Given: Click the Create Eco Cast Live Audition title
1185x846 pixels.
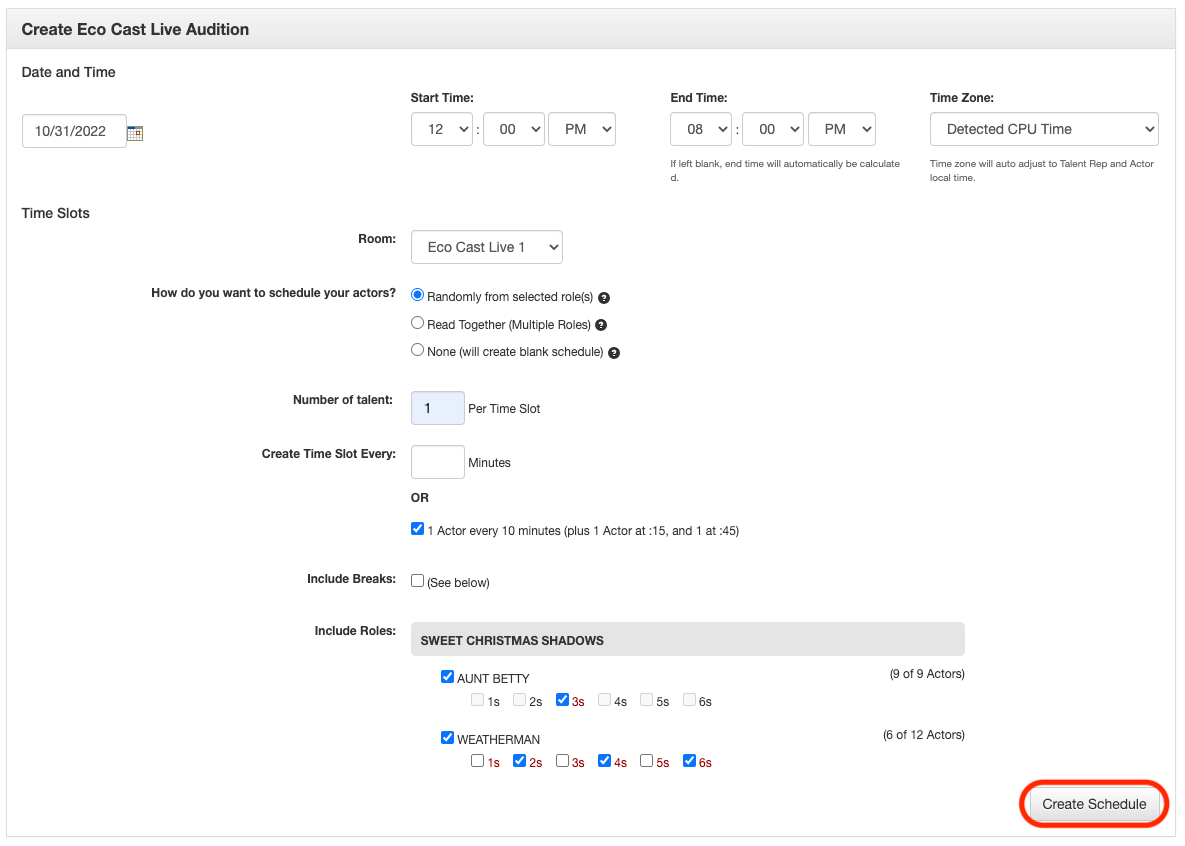Looking at the screenshot, I should pyautogui.click(x=135, y=29).
